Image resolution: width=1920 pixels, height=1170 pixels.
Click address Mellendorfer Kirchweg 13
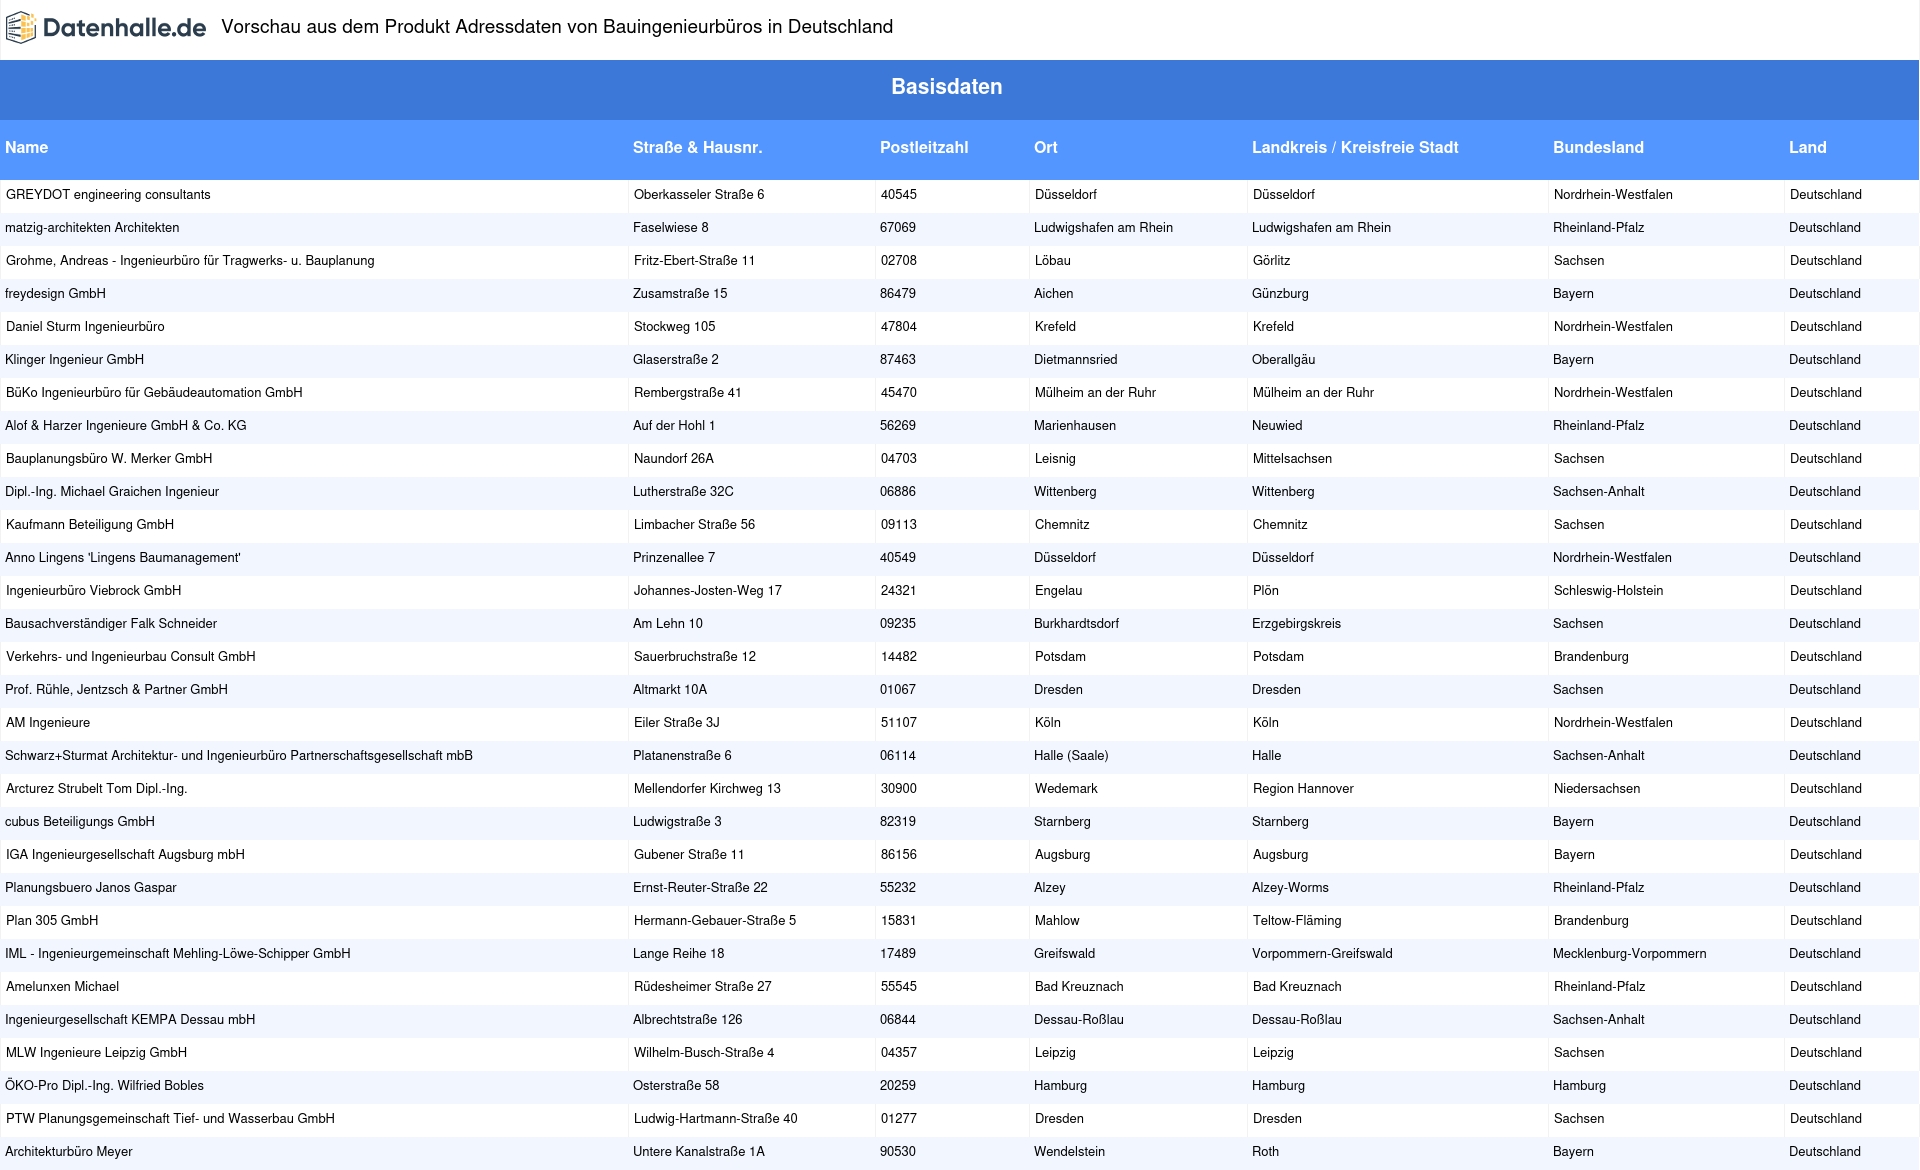point(707,789)
